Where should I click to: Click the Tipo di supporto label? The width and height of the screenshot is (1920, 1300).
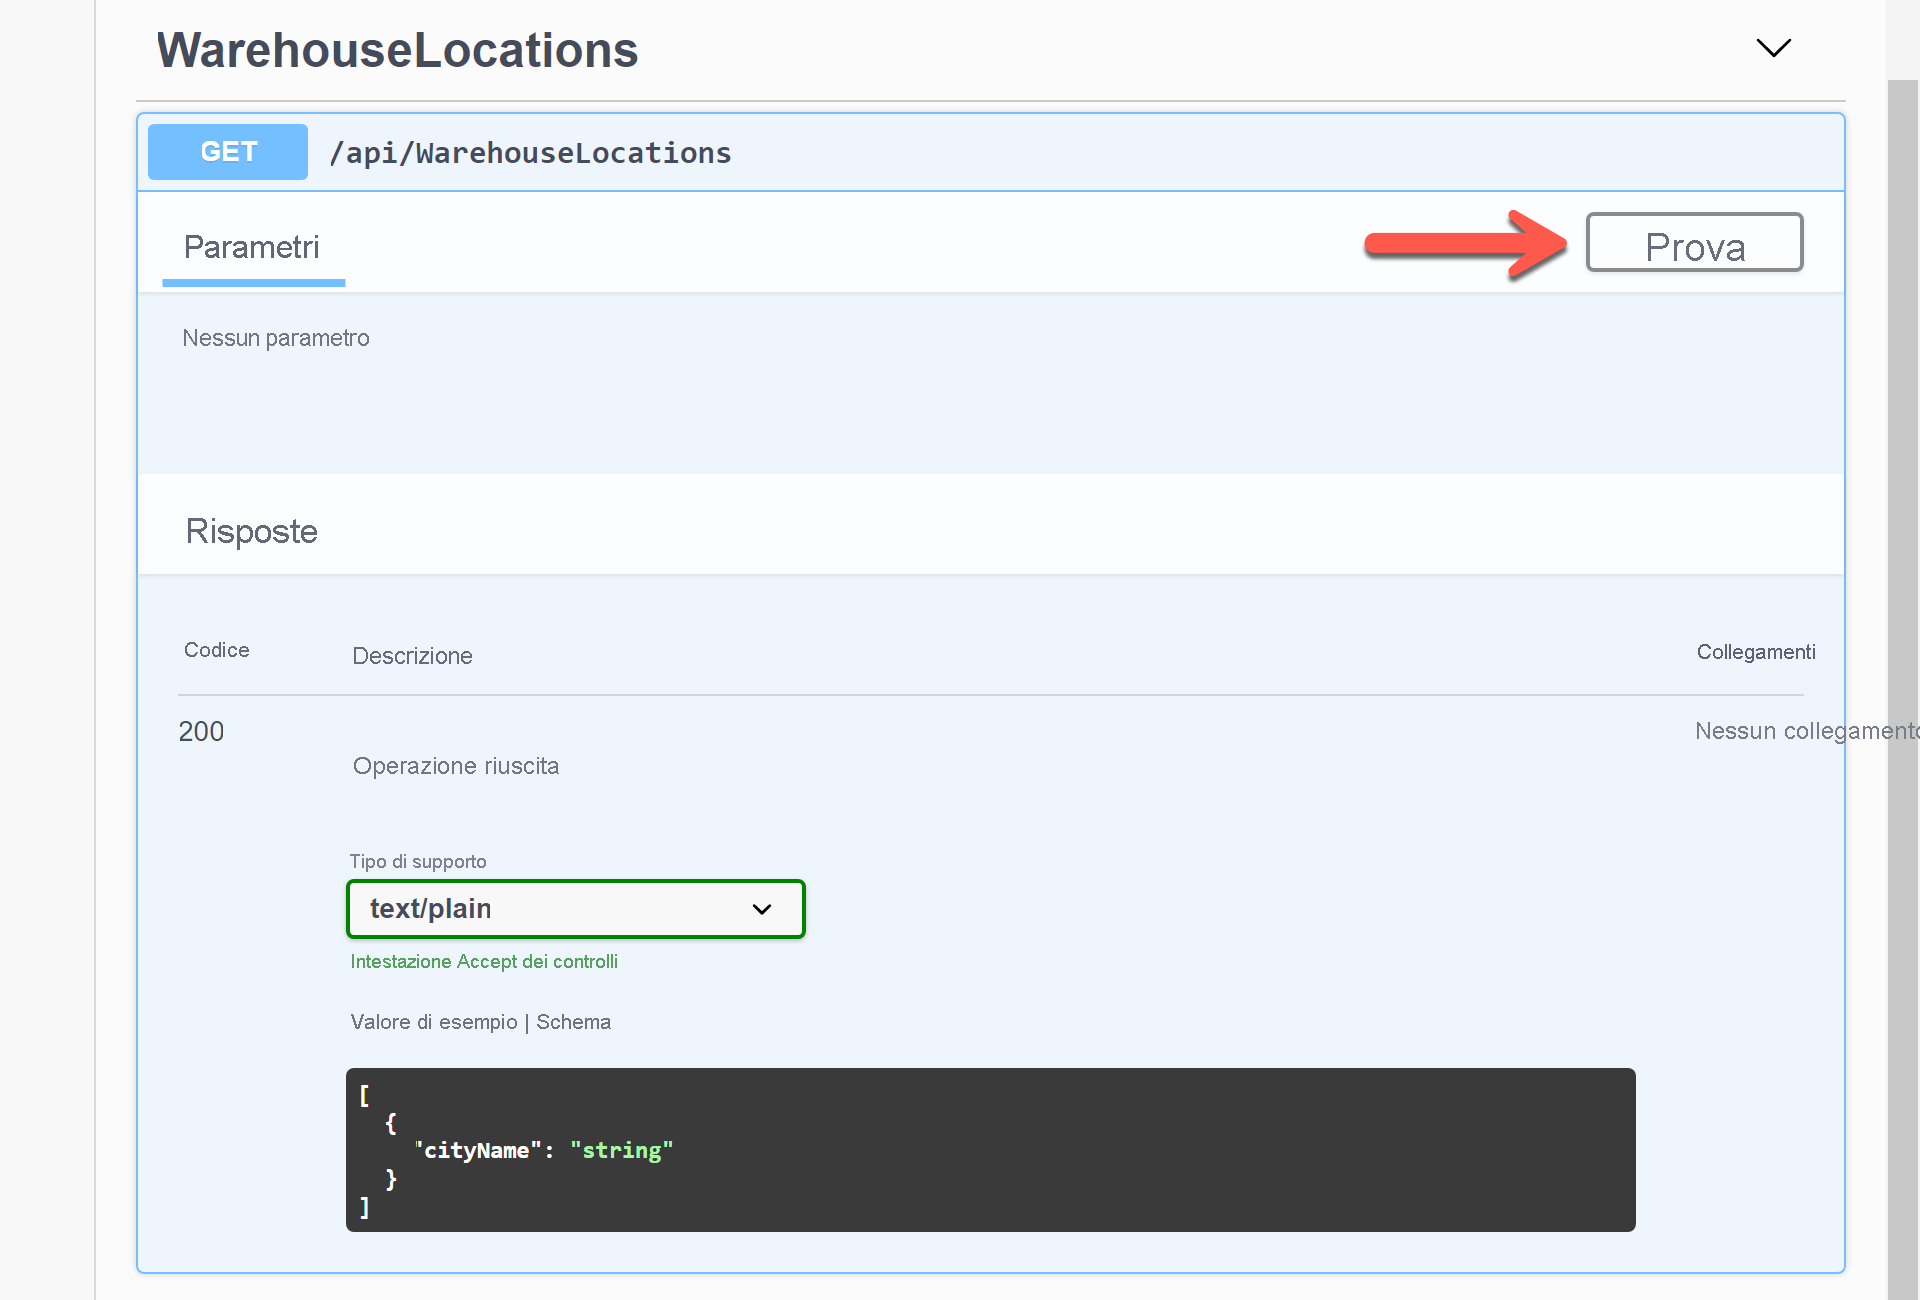[418, 861]
